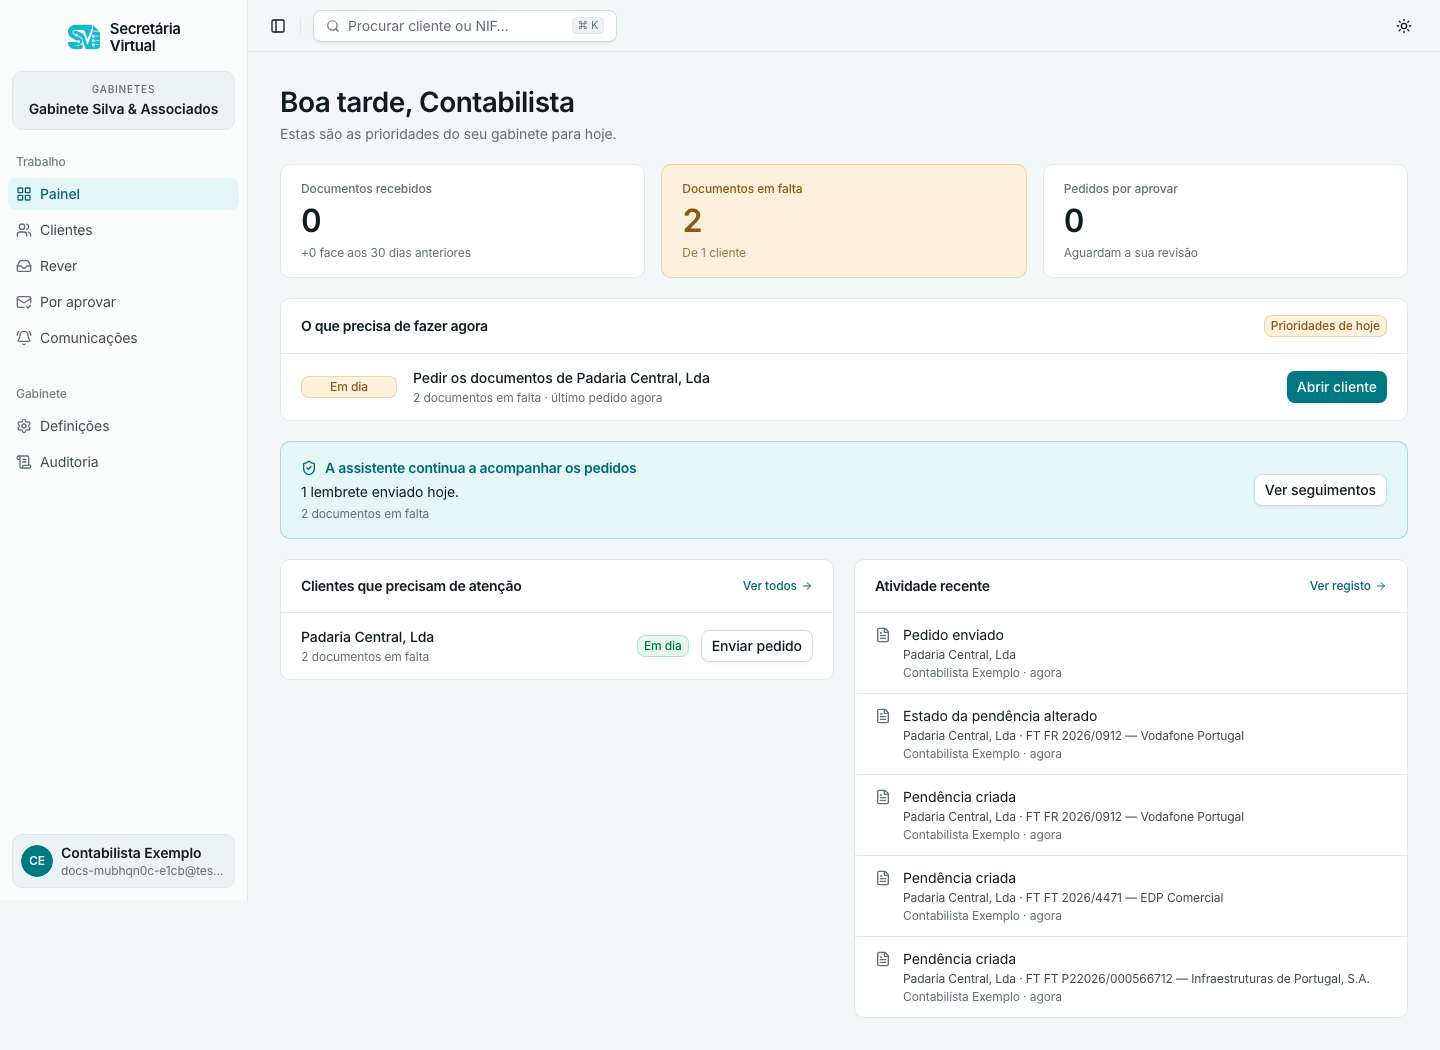
Task: Open the Pedidos por aprovar card
Action: [x=1225, y=221]
